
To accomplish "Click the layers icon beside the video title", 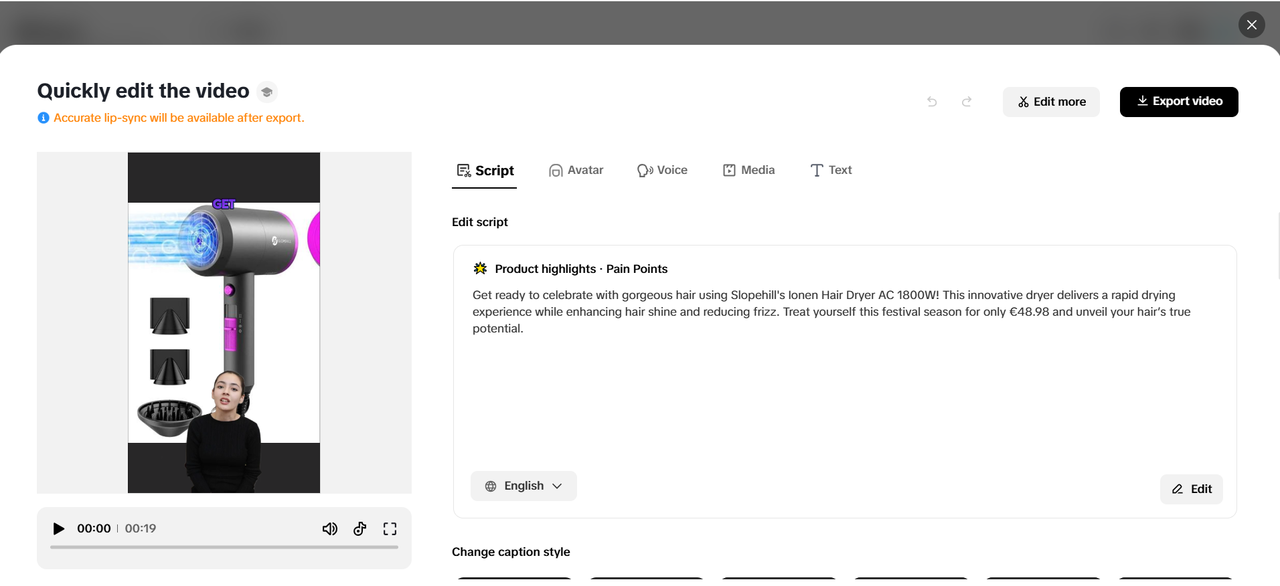I will (x=266, y=91).
